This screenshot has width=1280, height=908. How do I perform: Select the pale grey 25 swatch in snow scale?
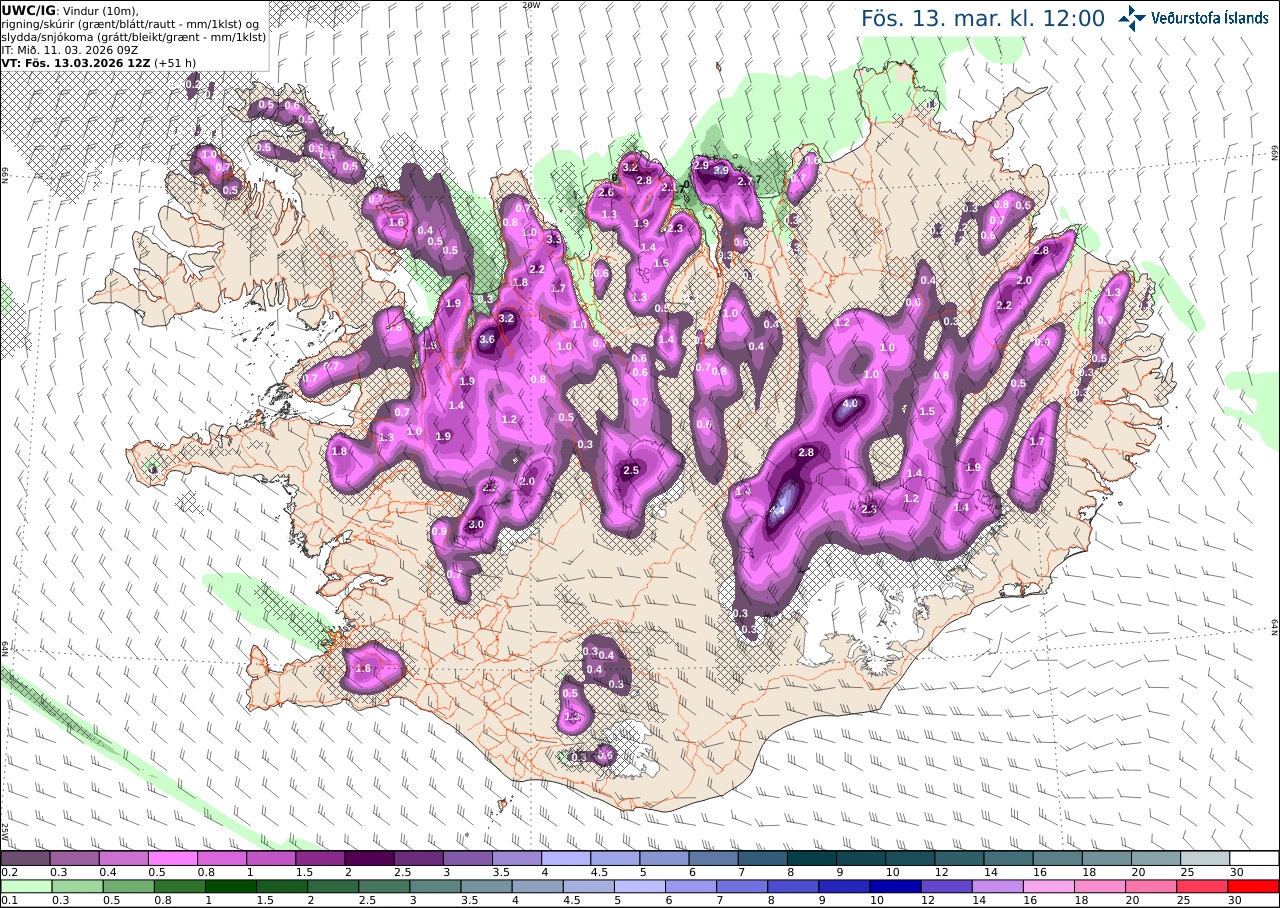tap(1206, 858)
